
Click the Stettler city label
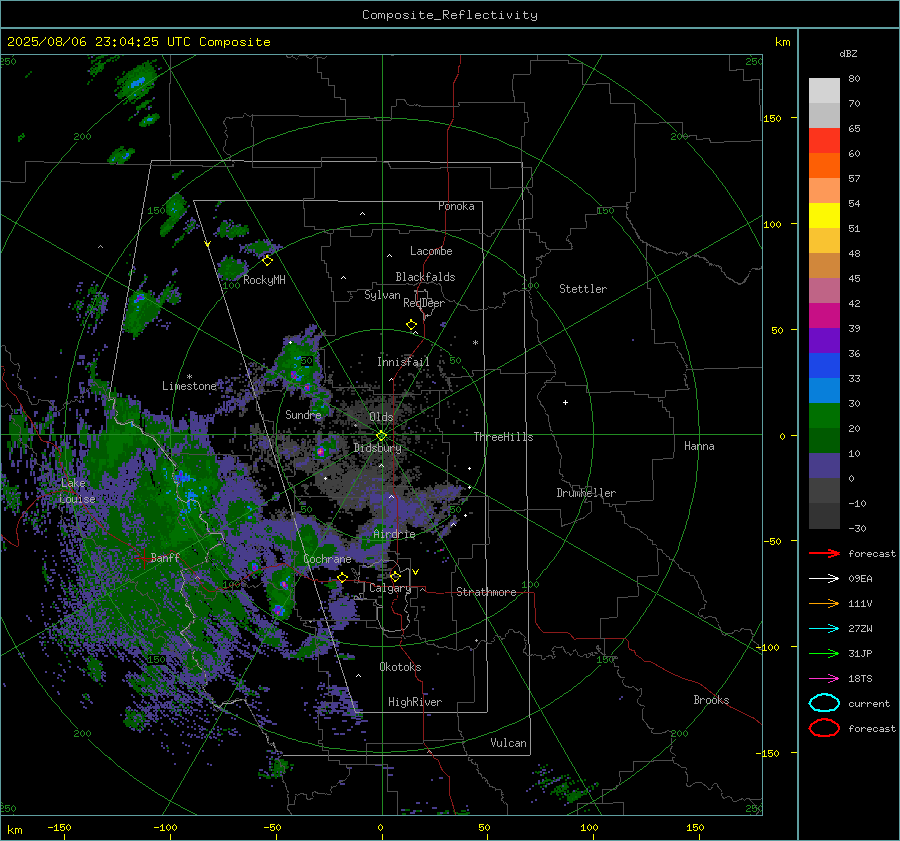583,289
